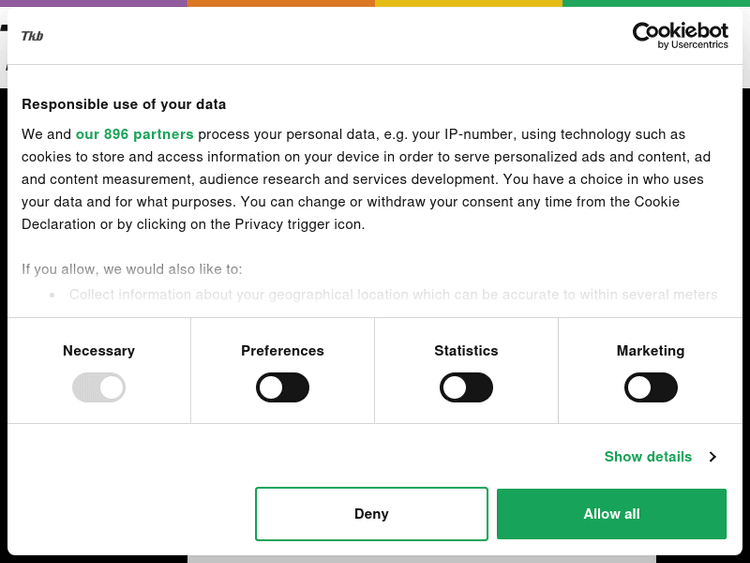Open the "our 896 partners" link
The image size is (750, 563).
tap(134, 134)
